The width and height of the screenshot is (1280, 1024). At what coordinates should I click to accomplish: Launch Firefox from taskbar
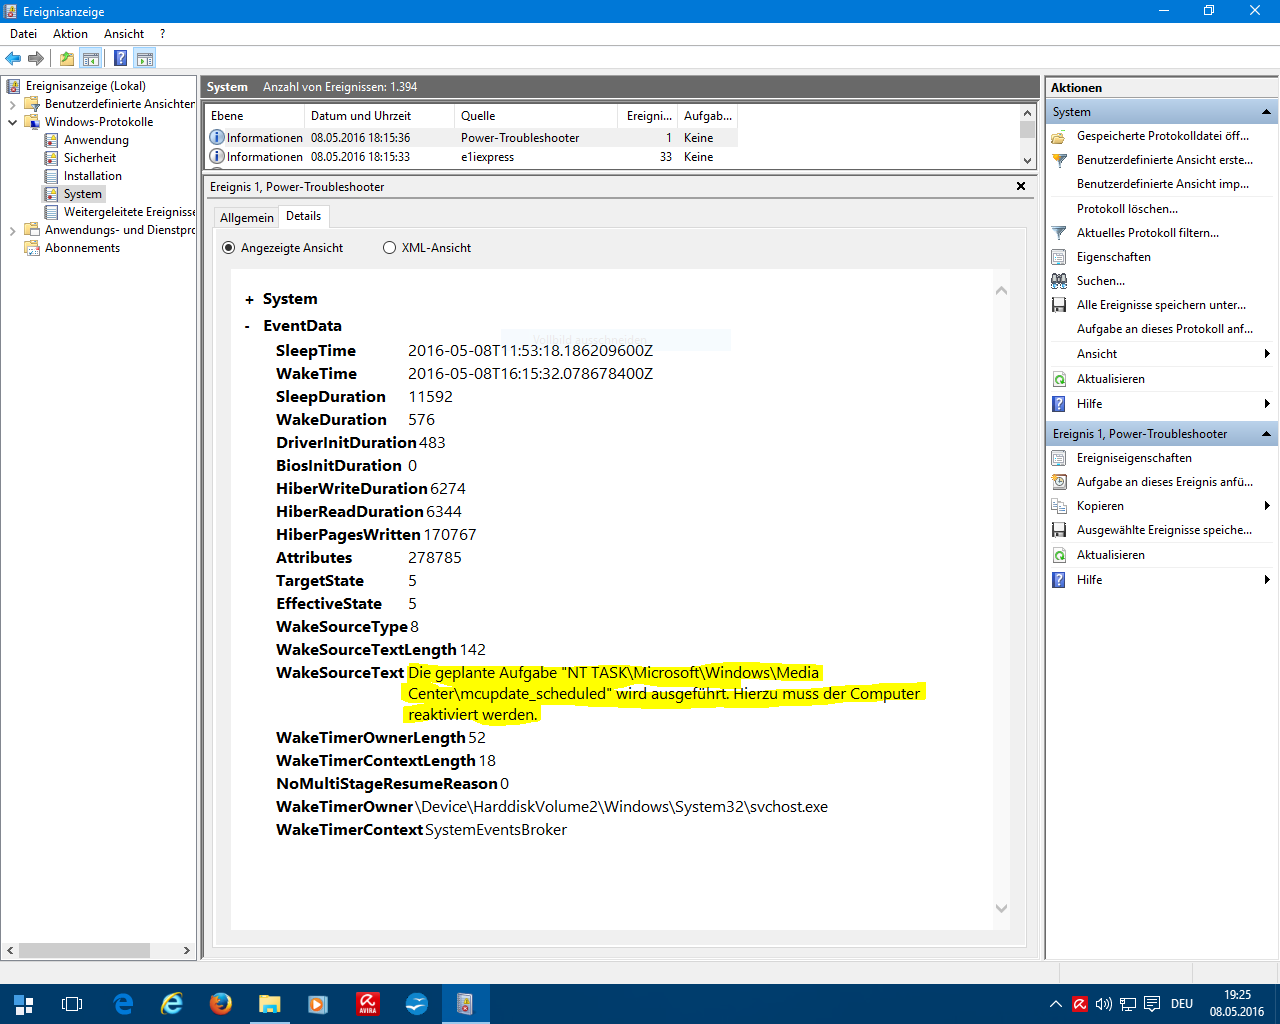221,1004
